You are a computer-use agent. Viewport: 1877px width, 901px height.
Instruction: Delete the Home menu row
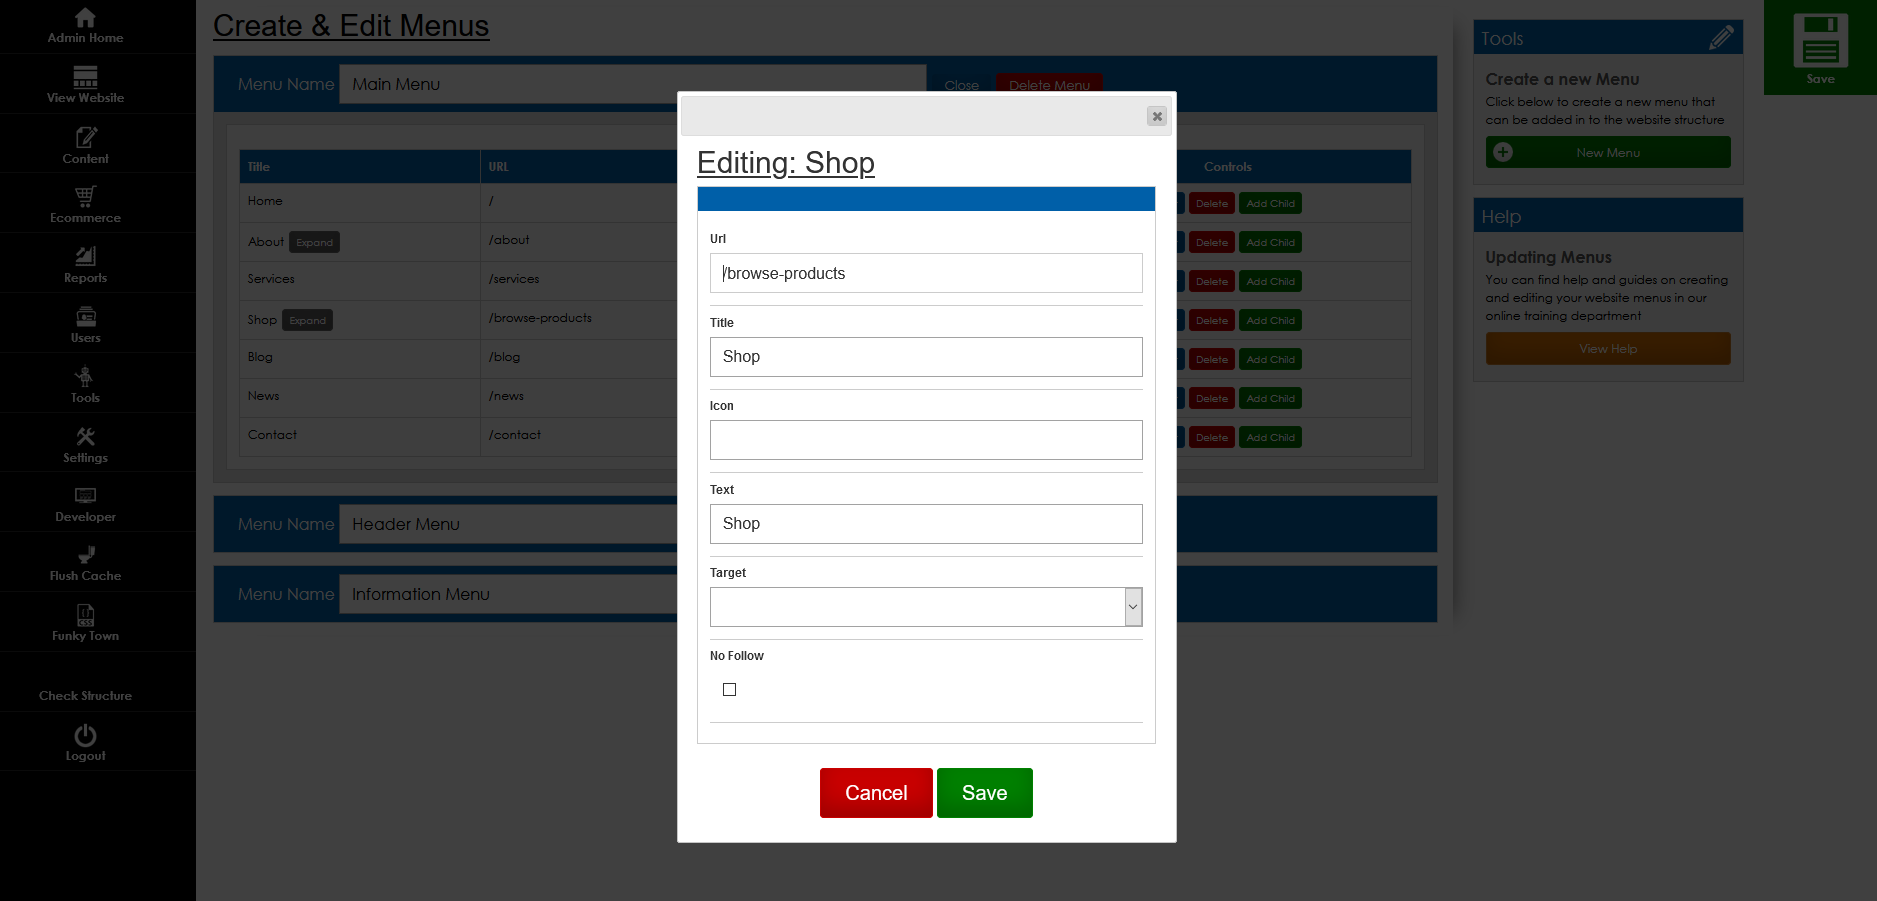click(1212, 203)
